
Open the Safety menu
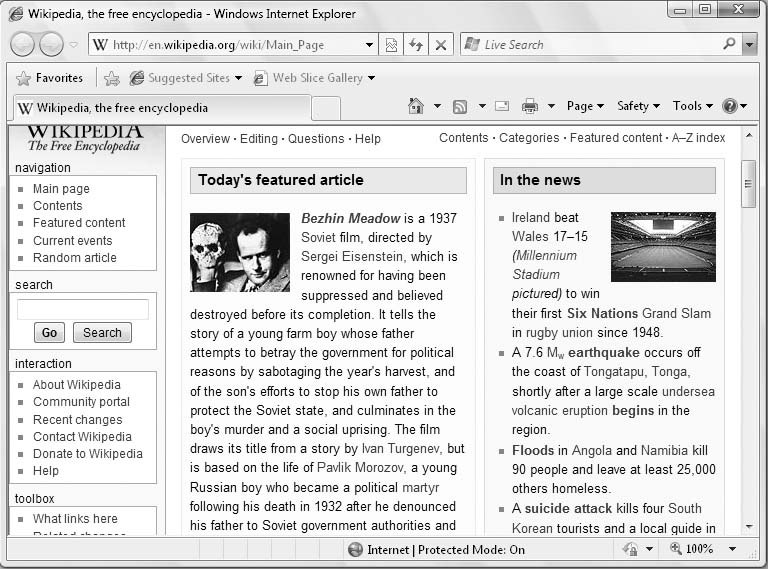[x=638, y=106]
